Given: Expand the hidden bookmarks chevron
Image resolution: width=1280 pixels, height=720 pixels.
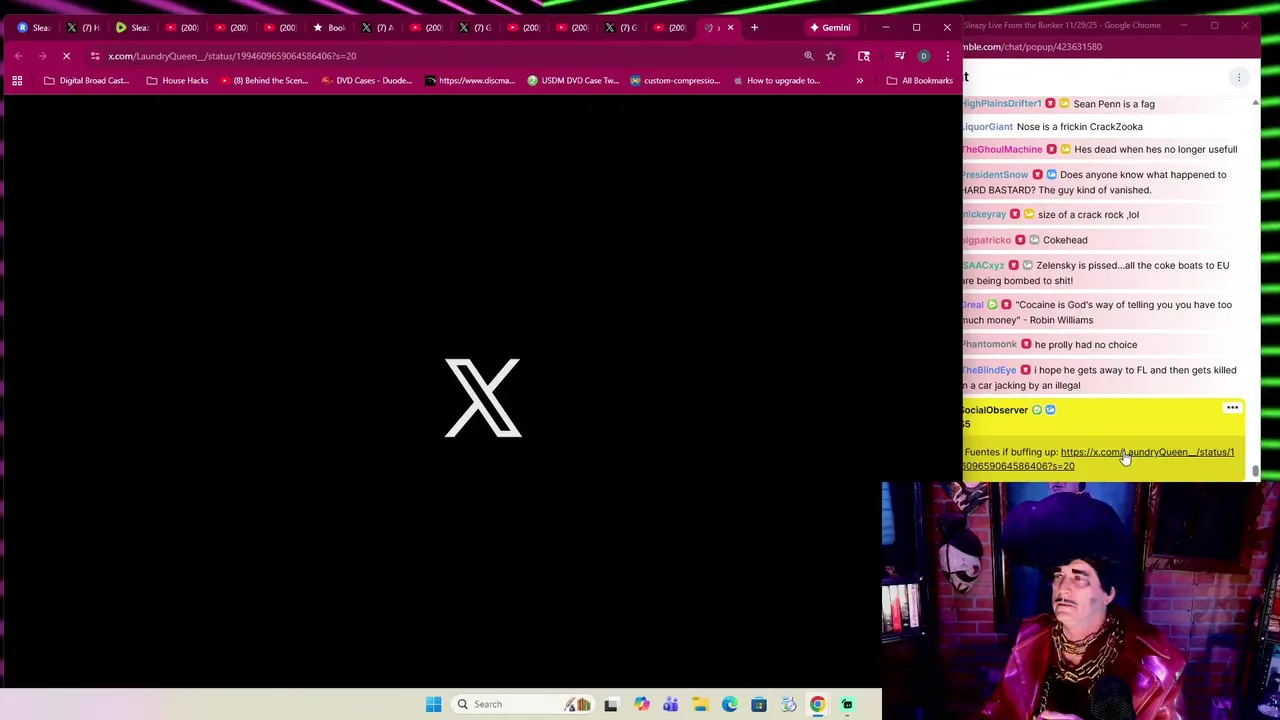Looking at the screenshot, I should pos(859,80).
